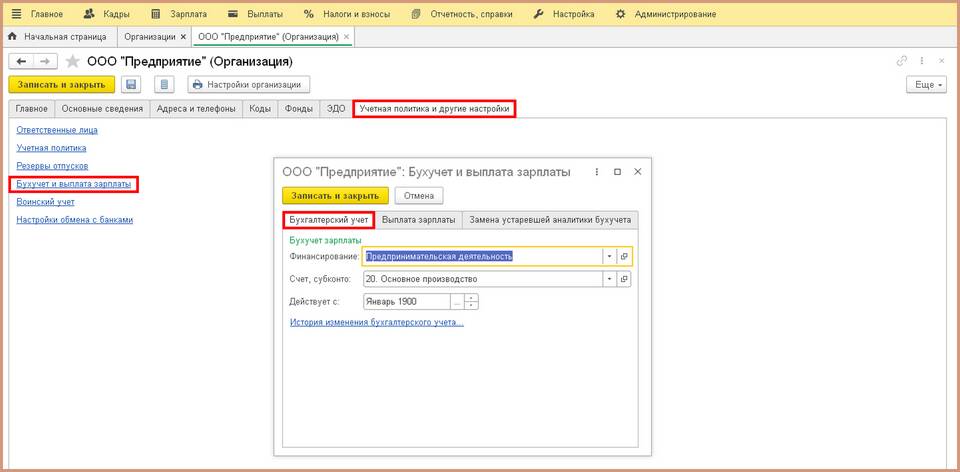Click the back navigation arrow
This screenshot has height=472, width=960.
coord(21,61)
